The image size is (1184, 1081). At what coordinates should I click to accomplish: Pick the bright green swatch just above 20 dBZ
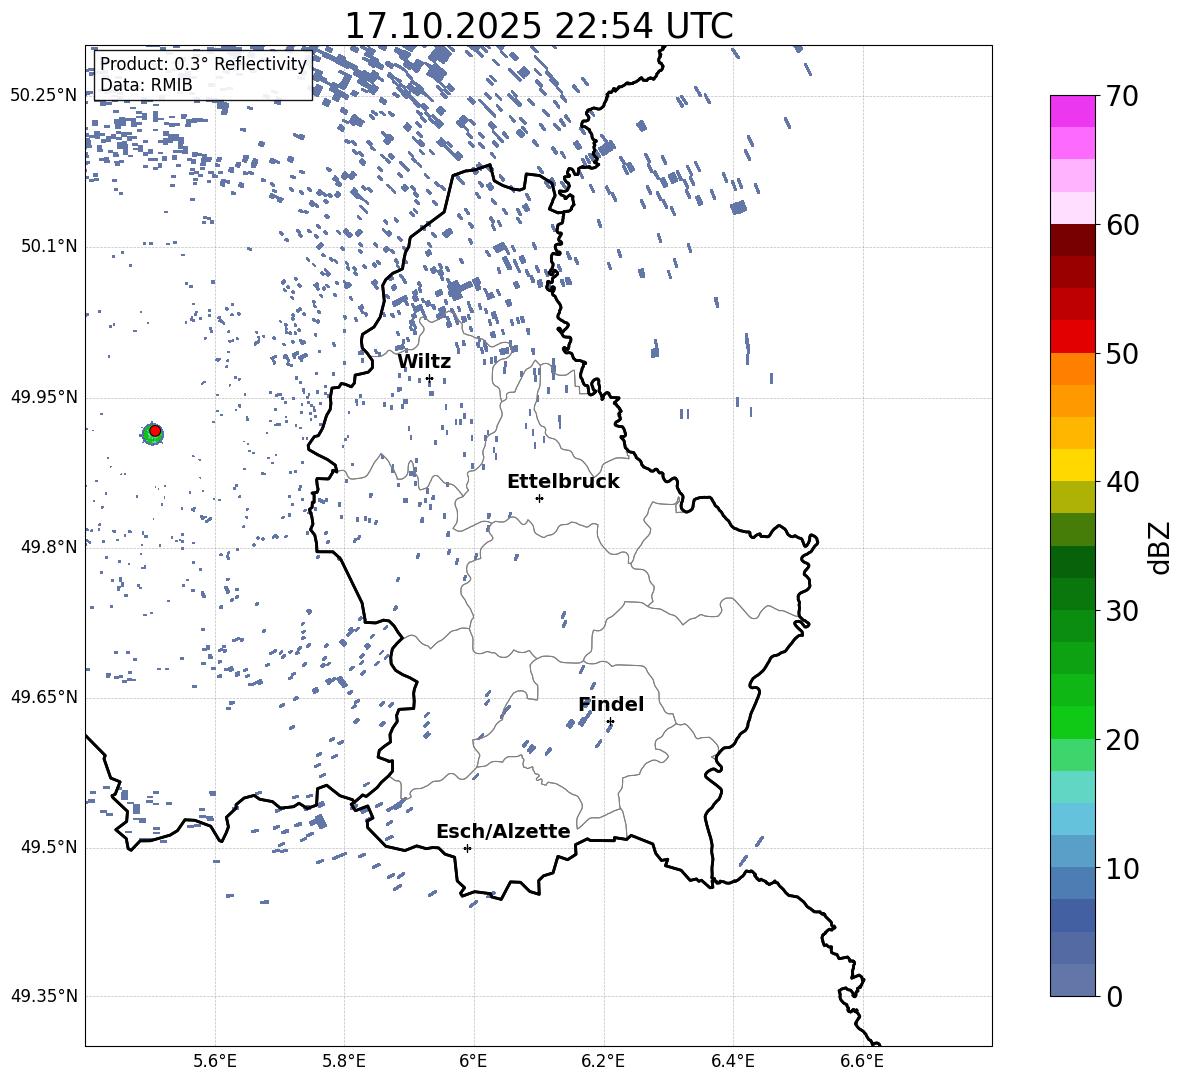(x=1072, y=722)
